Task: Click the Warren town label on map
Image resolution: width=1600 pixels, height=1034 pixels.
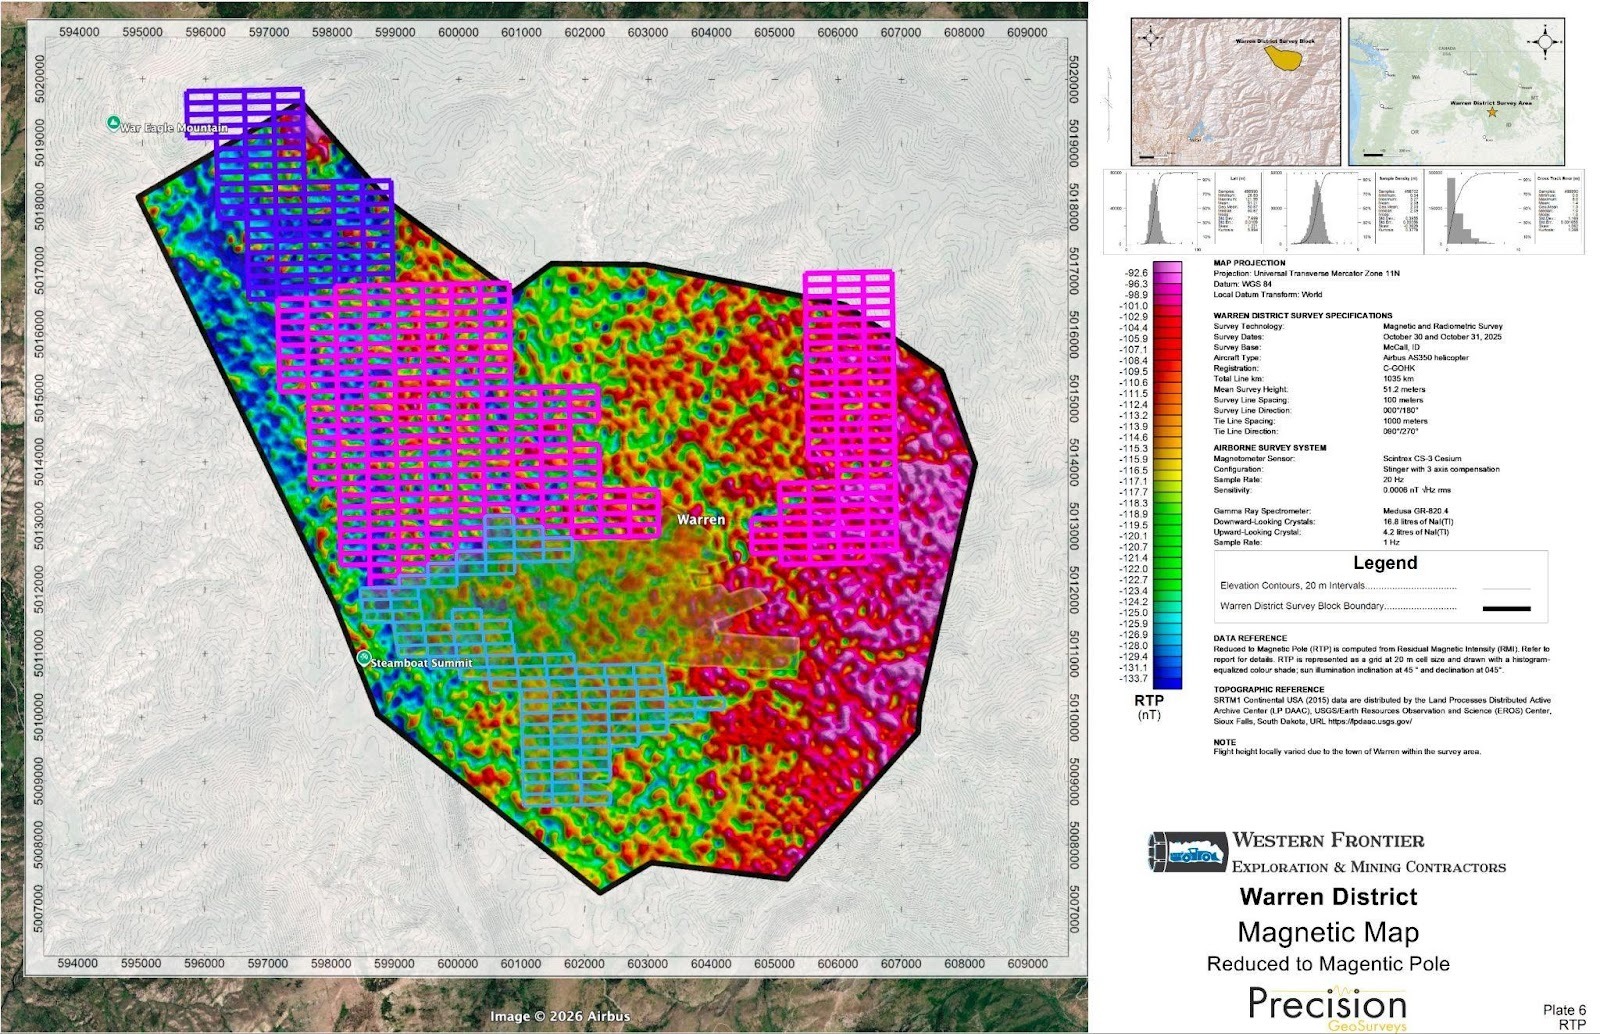Action: click(x=701, y=519)
